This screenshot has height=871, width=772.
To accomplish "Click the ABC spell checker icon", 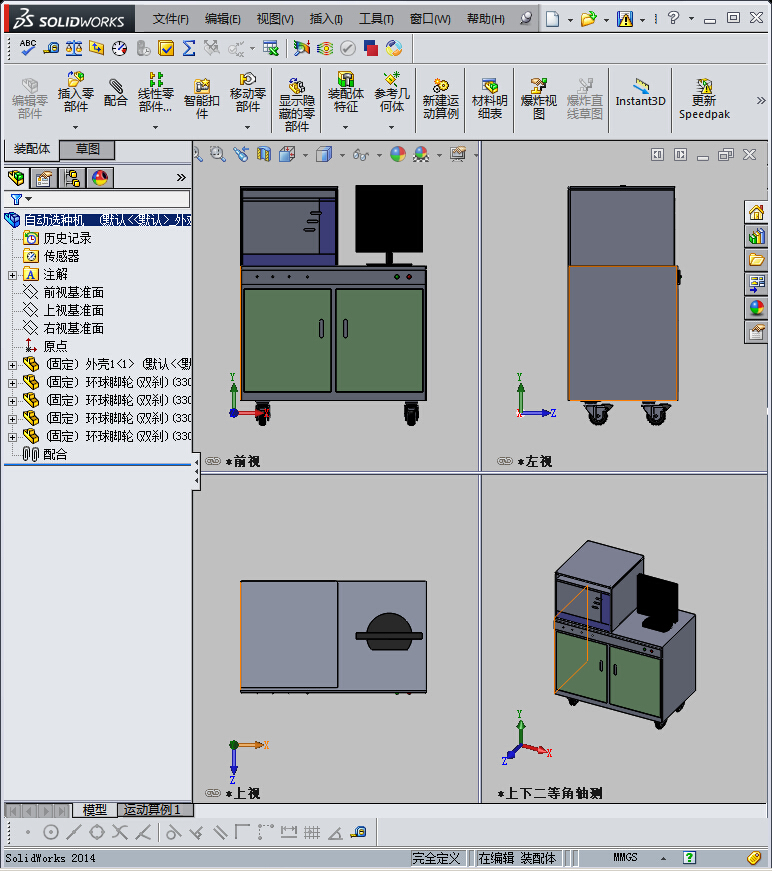I will click(27, 48).
